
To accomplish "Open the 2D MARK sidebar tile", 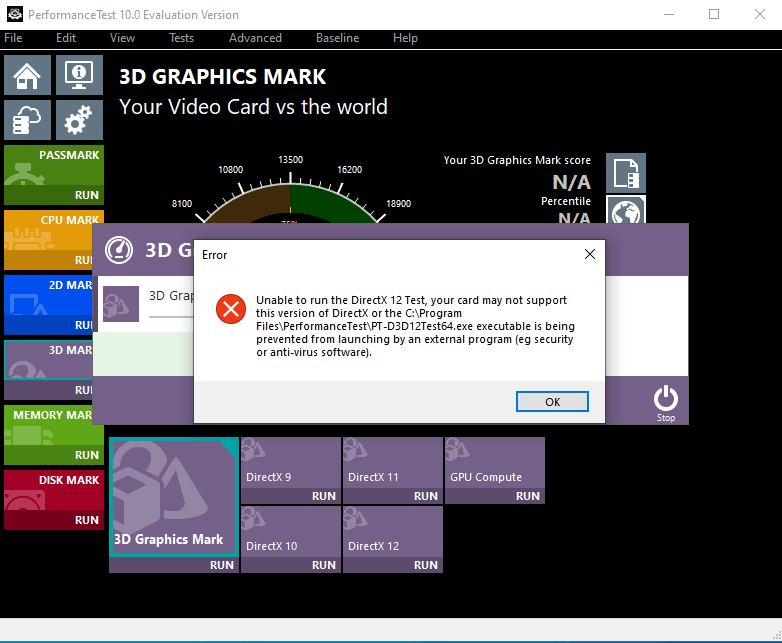I will pos(48,295).
